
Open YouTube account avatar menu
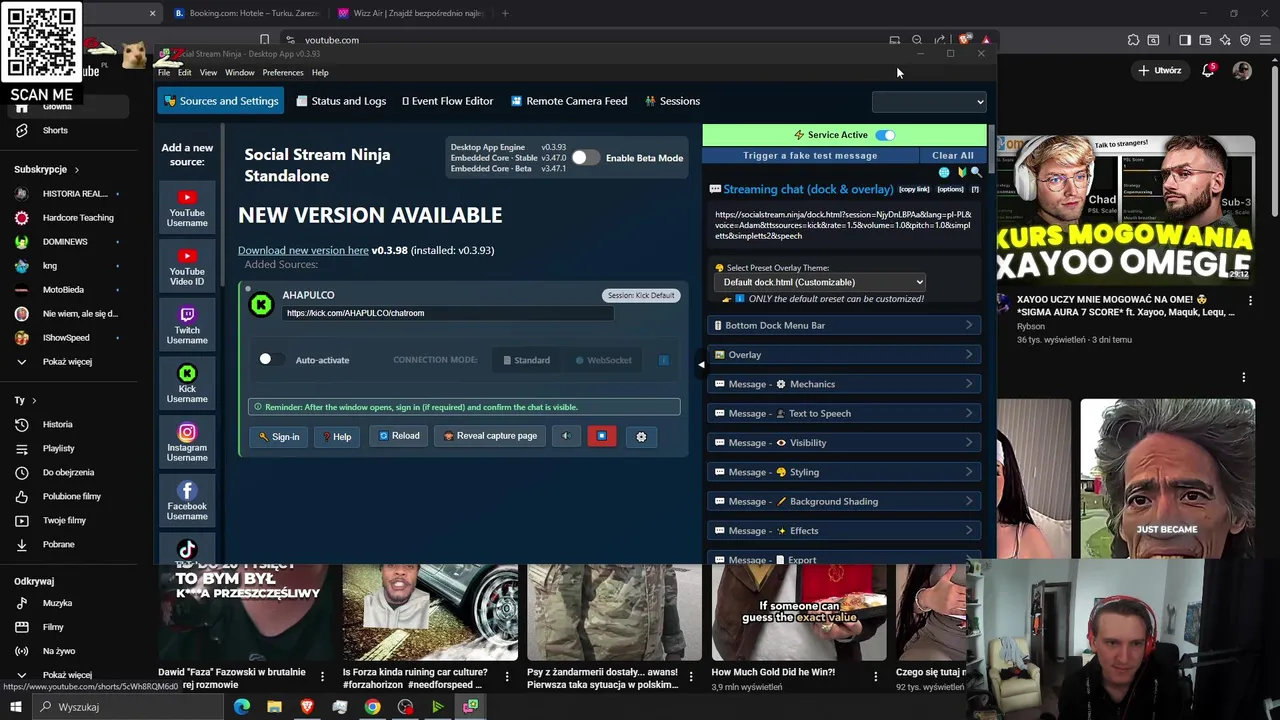[x=1242, y=70]
